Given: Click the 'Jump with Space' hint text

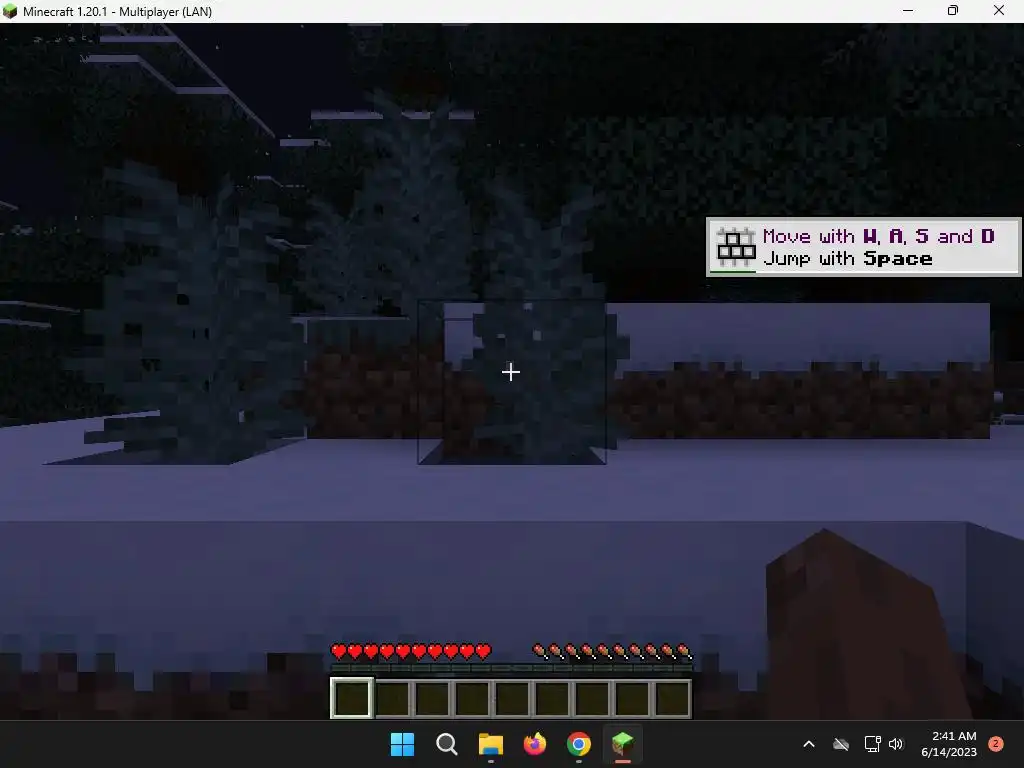Looking at the screenshot, I should pos(848,259).
